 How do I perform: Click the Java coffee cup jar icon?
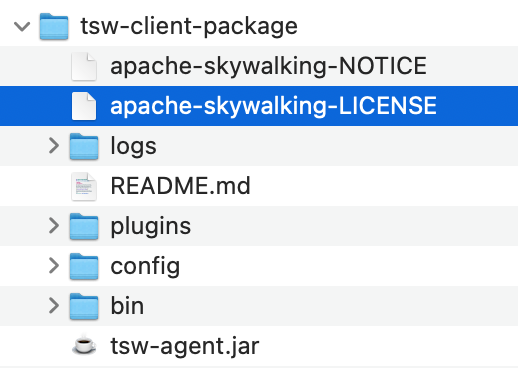point(84,345)
